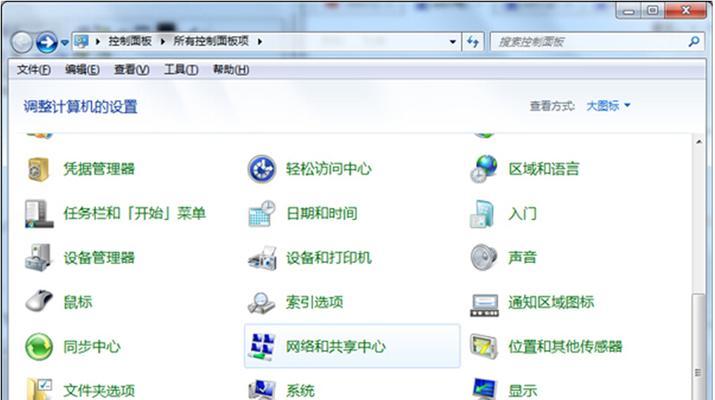Click the scrollbar up arrow
The image size is (715, 400).
click(x=699, y=142)
